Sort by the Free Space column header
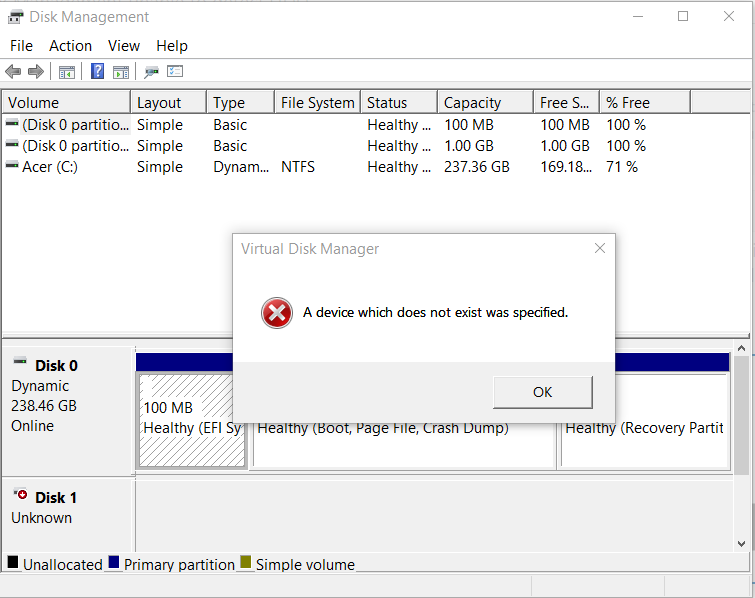 coord(566,103)
